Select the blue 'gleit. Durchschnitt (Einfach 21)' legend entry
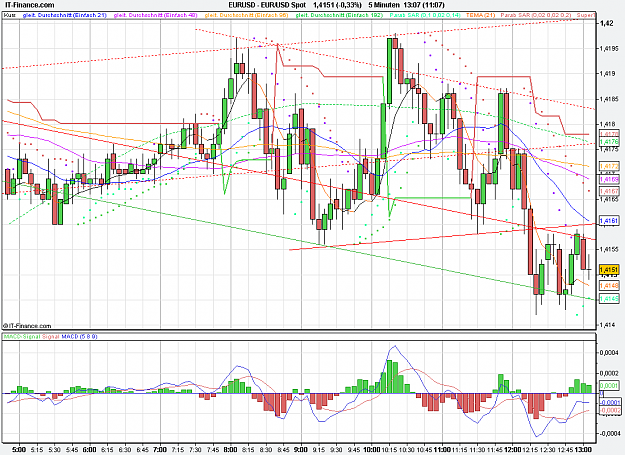The image size is (625, 455). tap(65, 15)
